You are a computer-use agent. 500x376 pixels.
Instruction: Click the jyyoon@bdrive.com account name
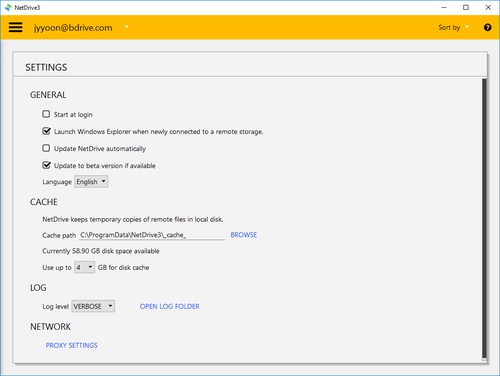73,28
